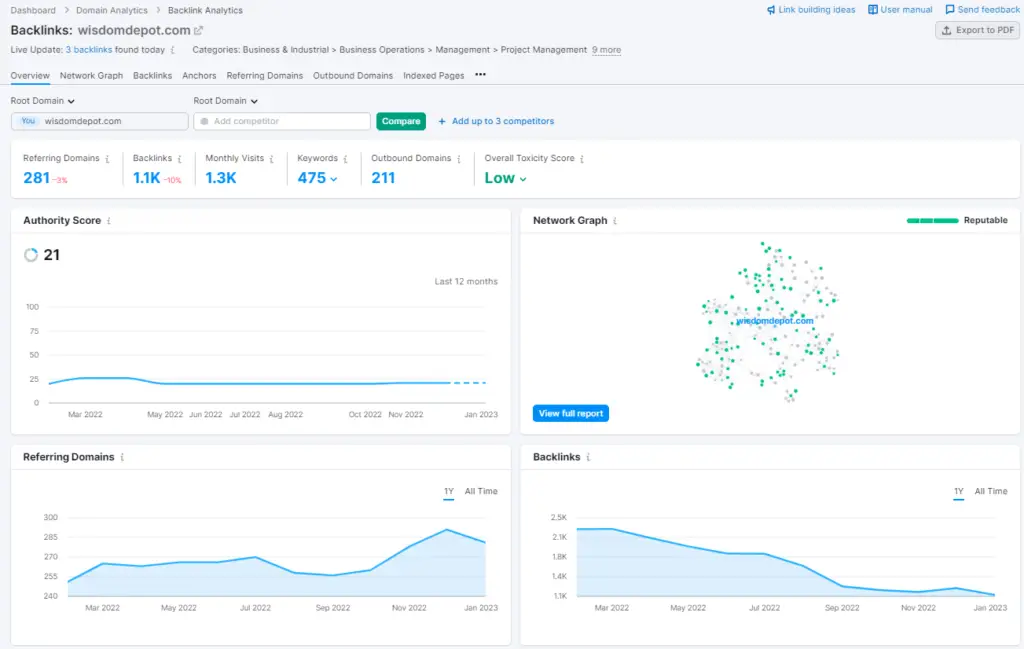
Task: Open Link building ideas megaphone icon
Action: tap(771, 10)
